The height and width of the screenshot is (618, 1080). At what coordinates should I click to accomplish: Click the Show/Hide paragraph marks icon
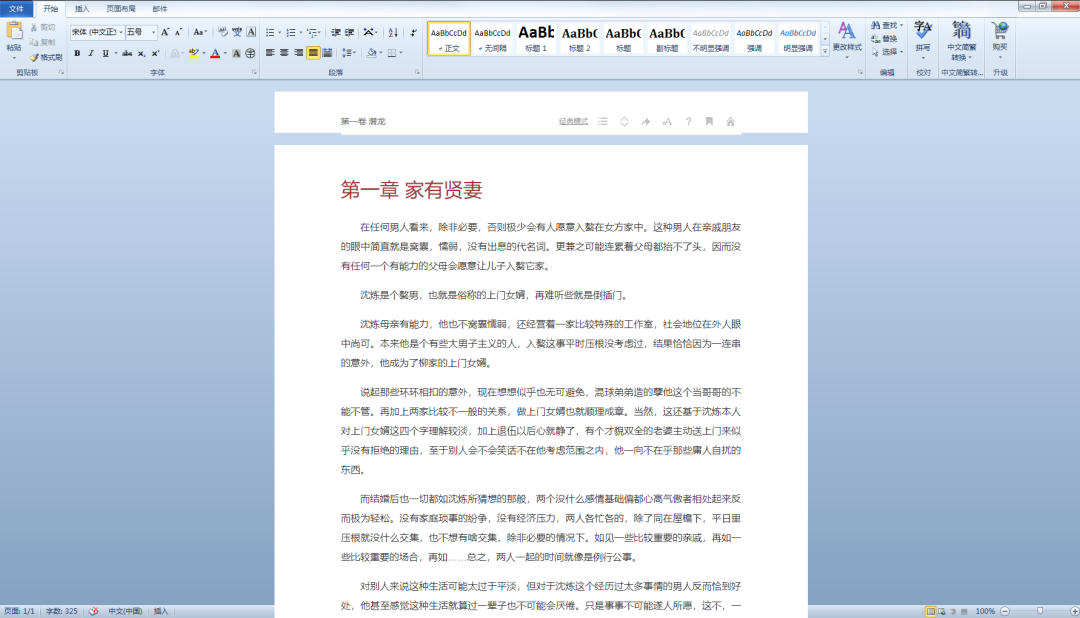[413, 32]
